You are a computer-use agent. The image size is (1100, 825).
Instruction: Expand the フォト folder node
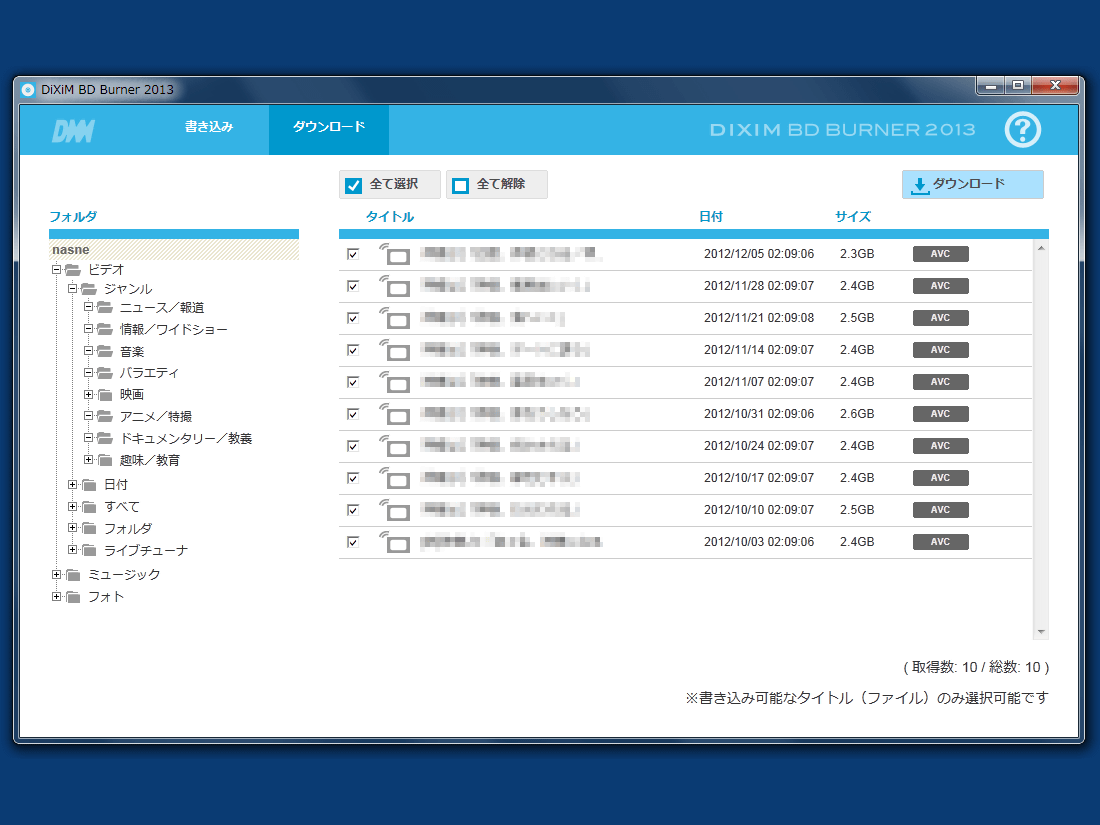[57, 596]
